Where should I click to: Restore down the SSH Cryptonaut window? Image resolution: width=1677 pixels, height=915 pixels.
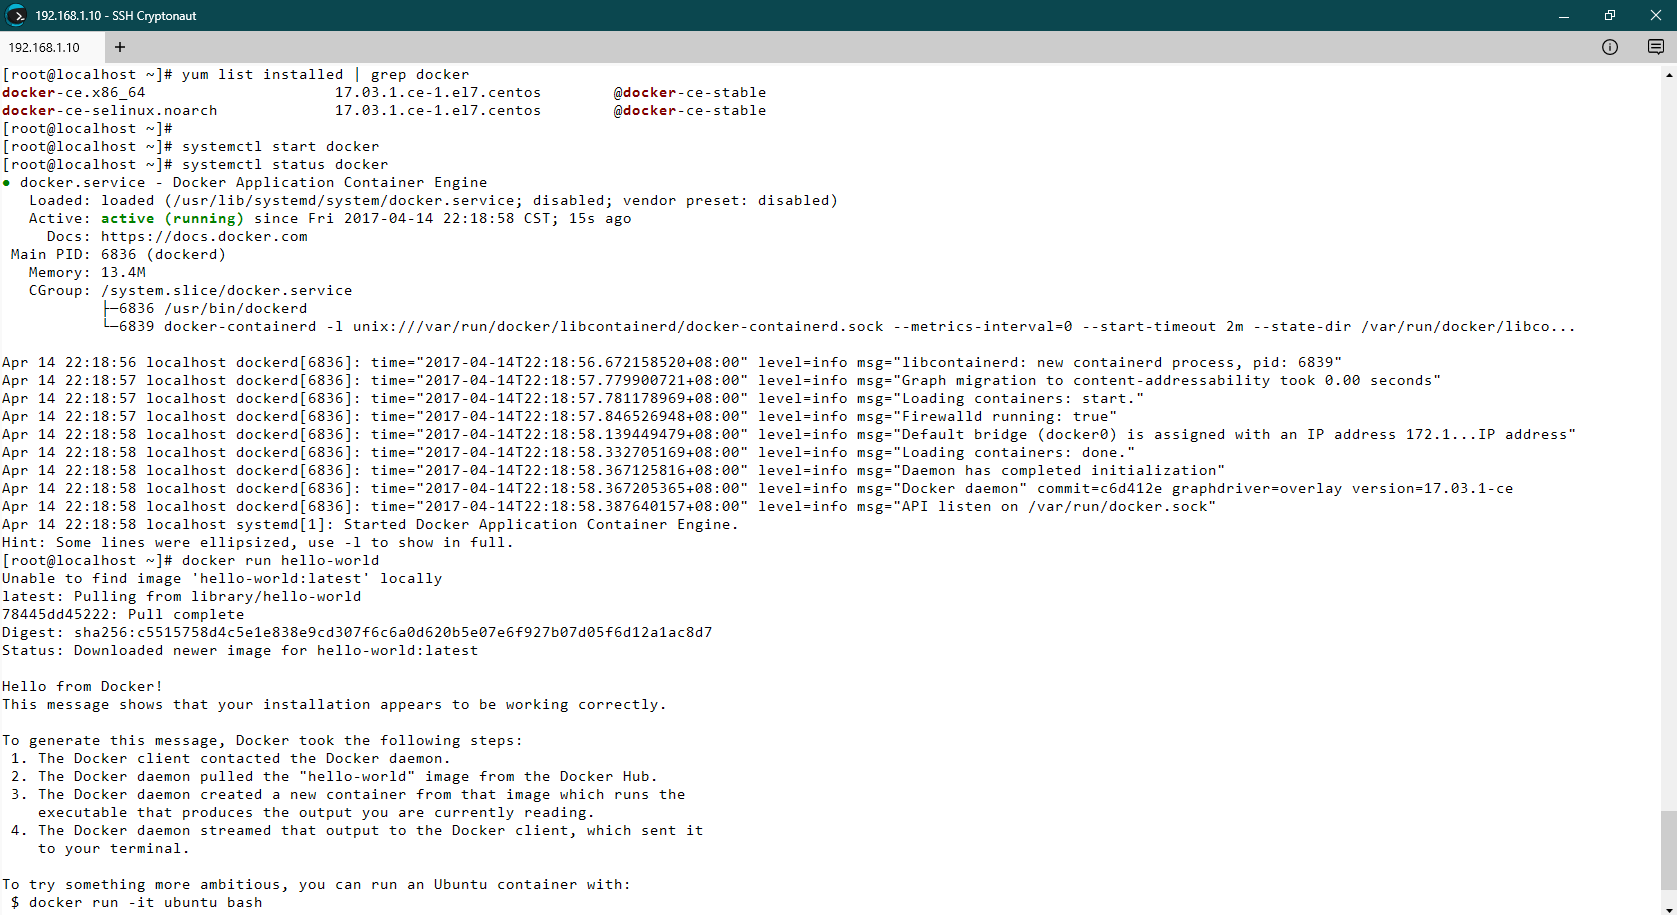pos(1610,15)
